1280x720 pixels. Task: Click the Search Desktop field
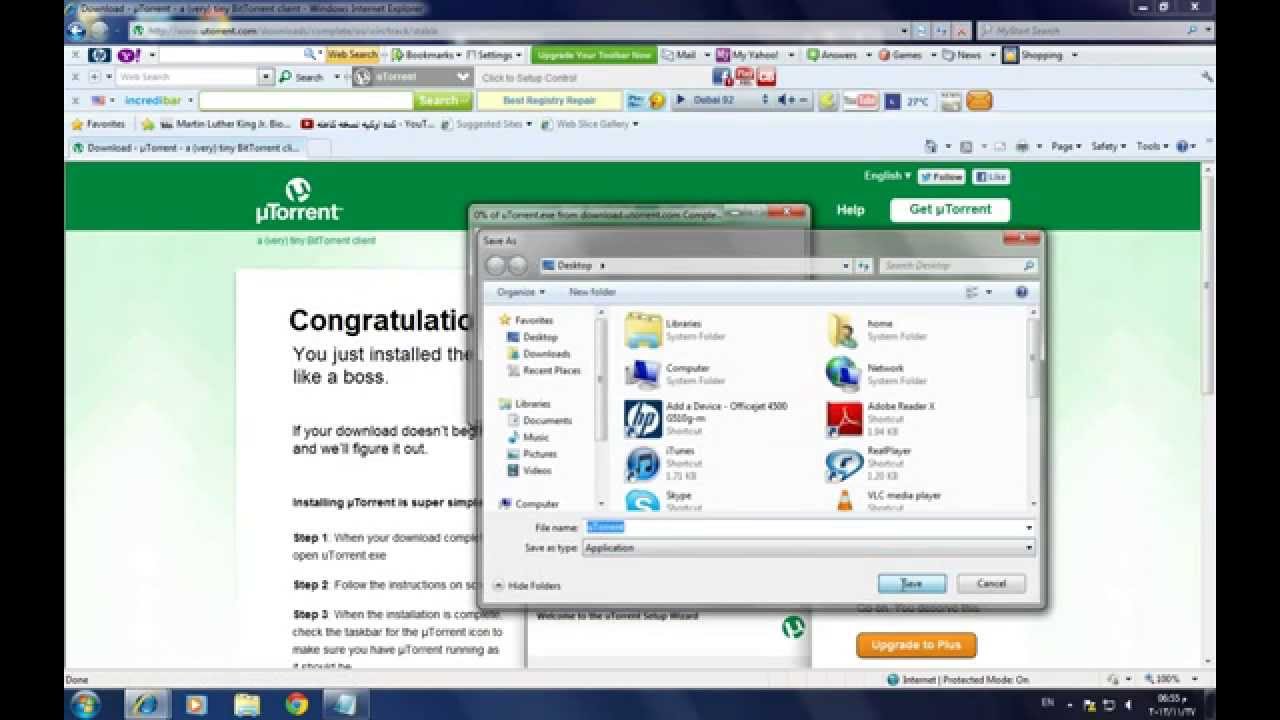958,266
